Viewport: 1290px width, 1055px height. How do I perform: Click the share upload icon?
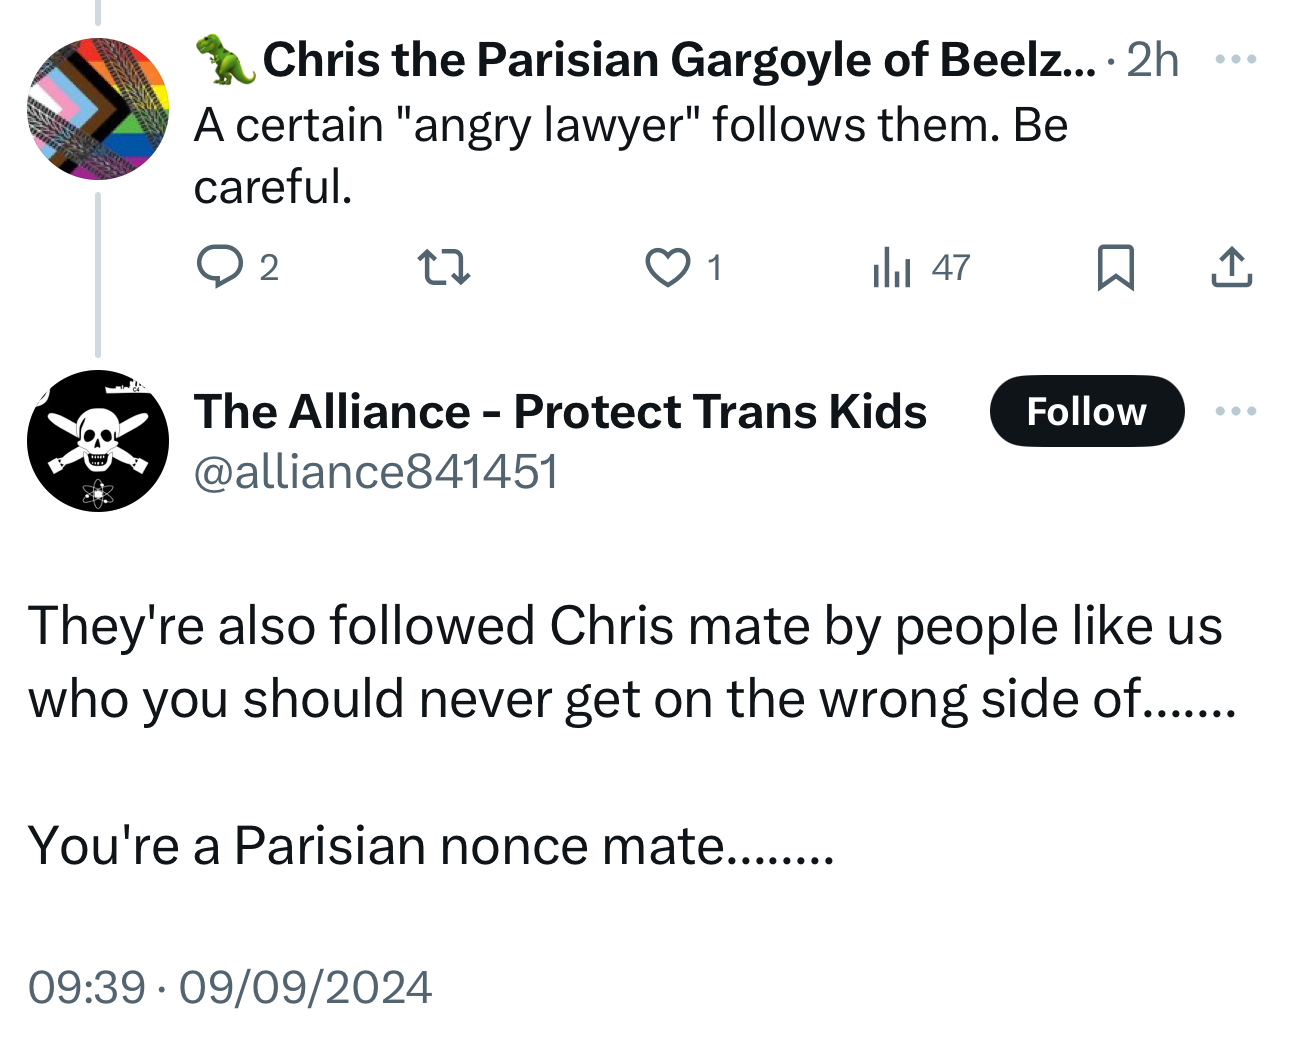(1231, 267)
